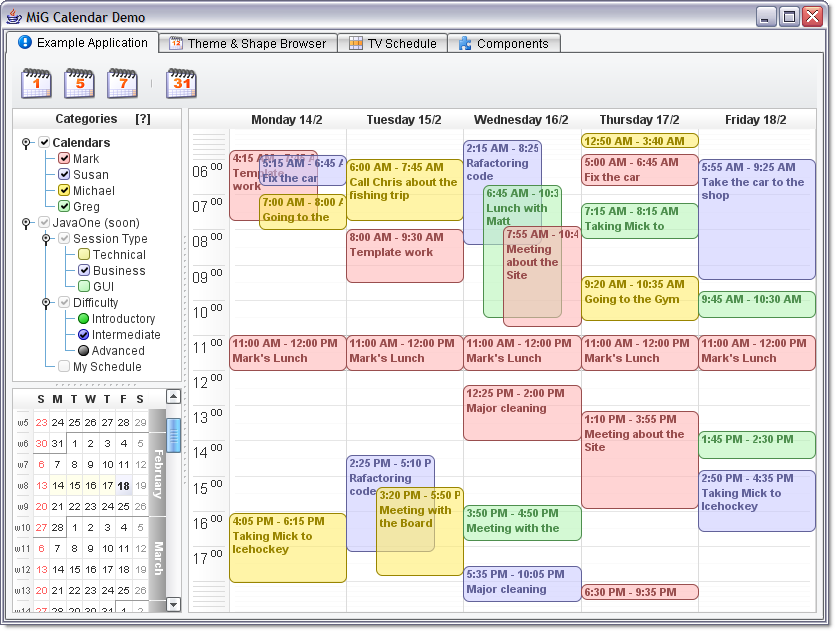Select Thursday's 12:50 AM - 3:40 AM event

pos(640,141)
